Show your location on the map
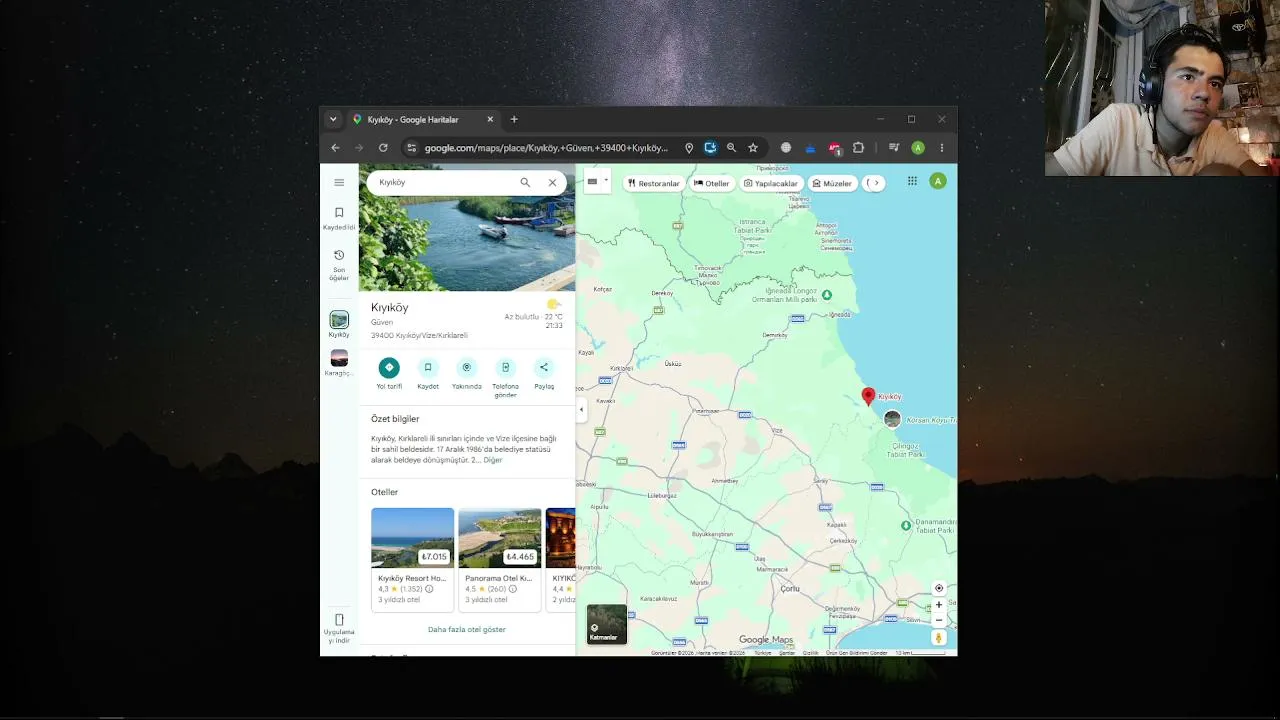This screenshot has height=720, width=1280. click(939, 588)
